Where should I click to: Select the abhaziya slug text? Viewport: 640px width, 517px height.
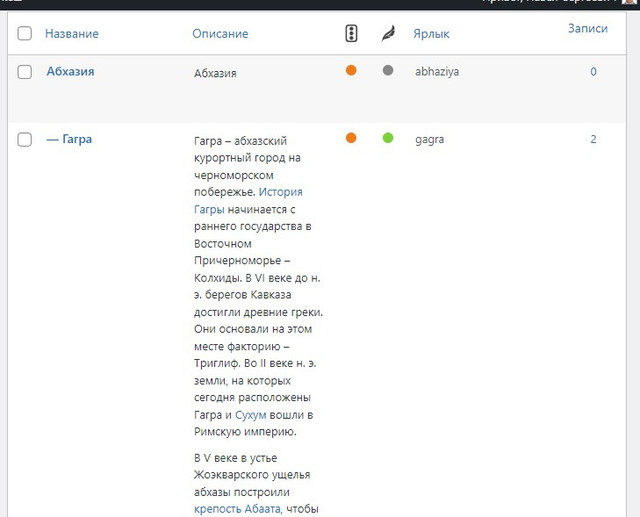[437, 72]
